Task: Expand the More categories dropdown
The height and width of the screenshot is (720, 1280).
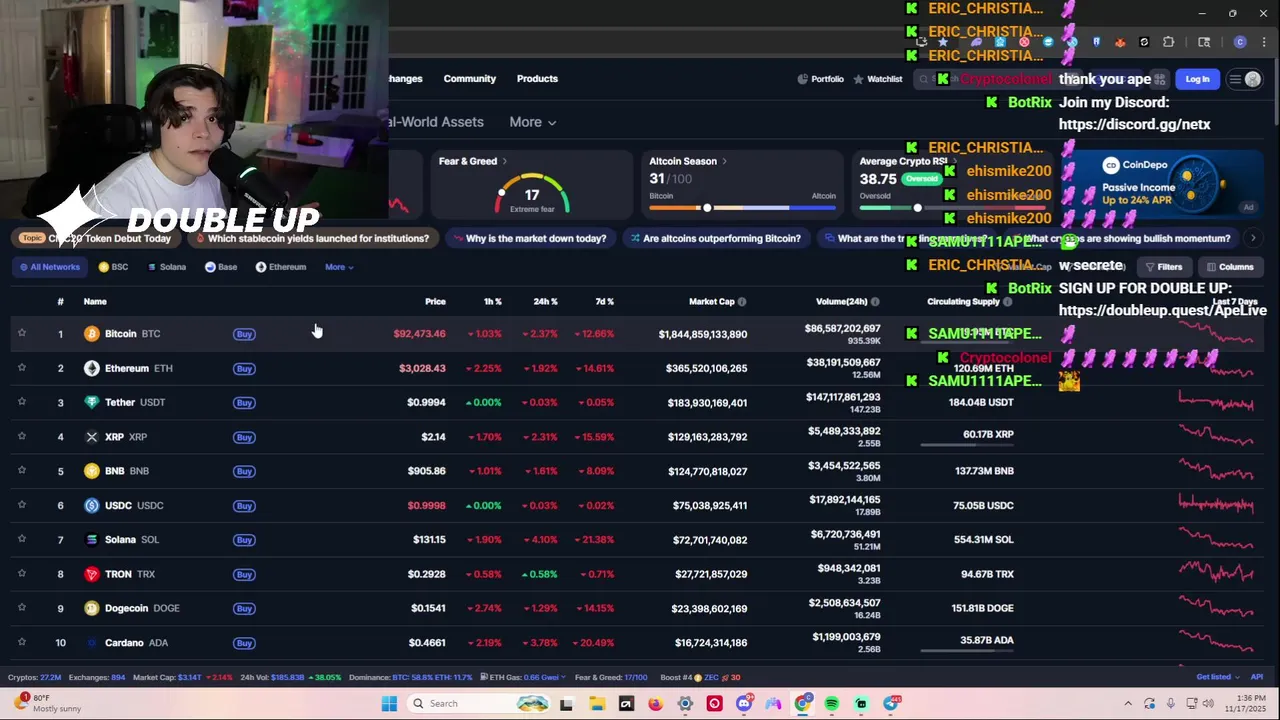Action: [533, 122]
